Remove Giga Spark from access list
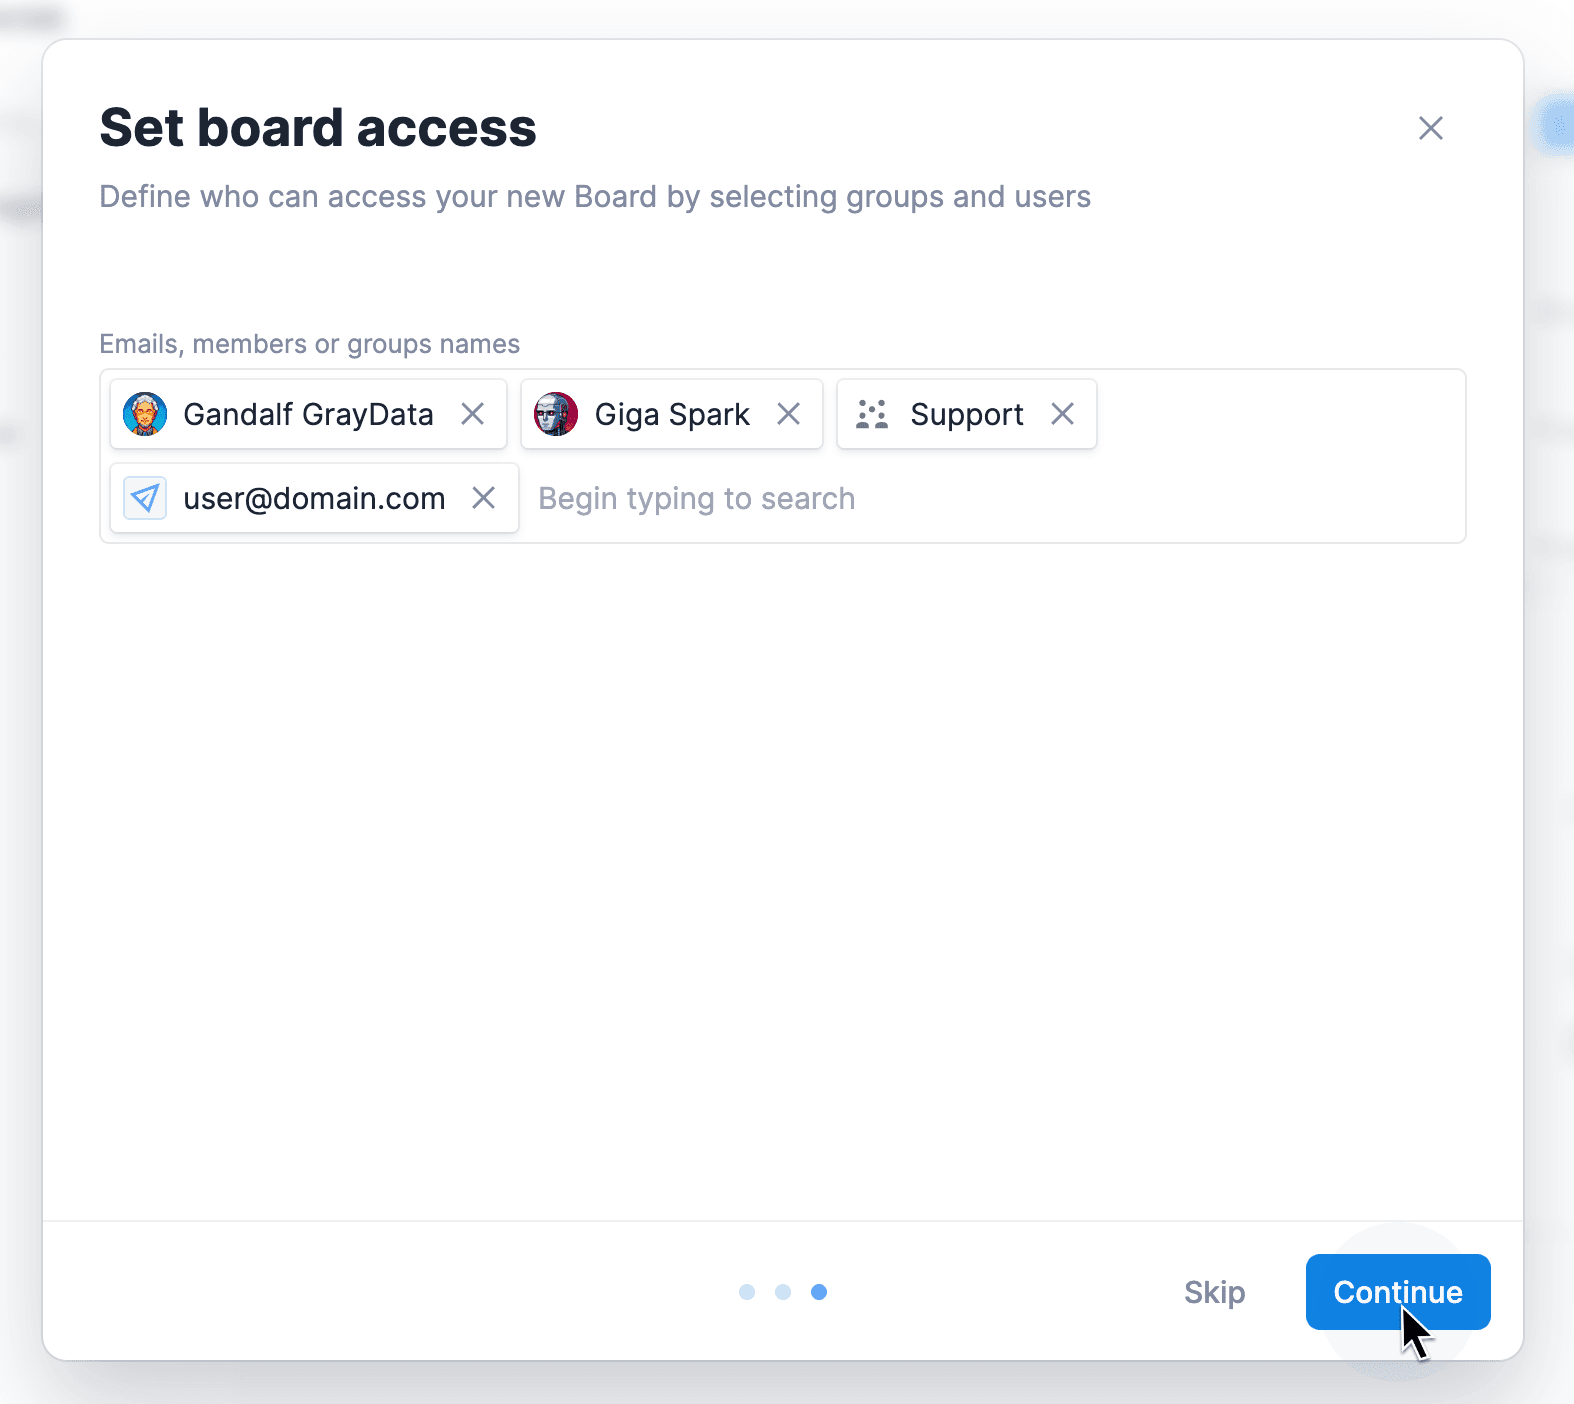The image size is (1574, 1404). click(789, 414)
